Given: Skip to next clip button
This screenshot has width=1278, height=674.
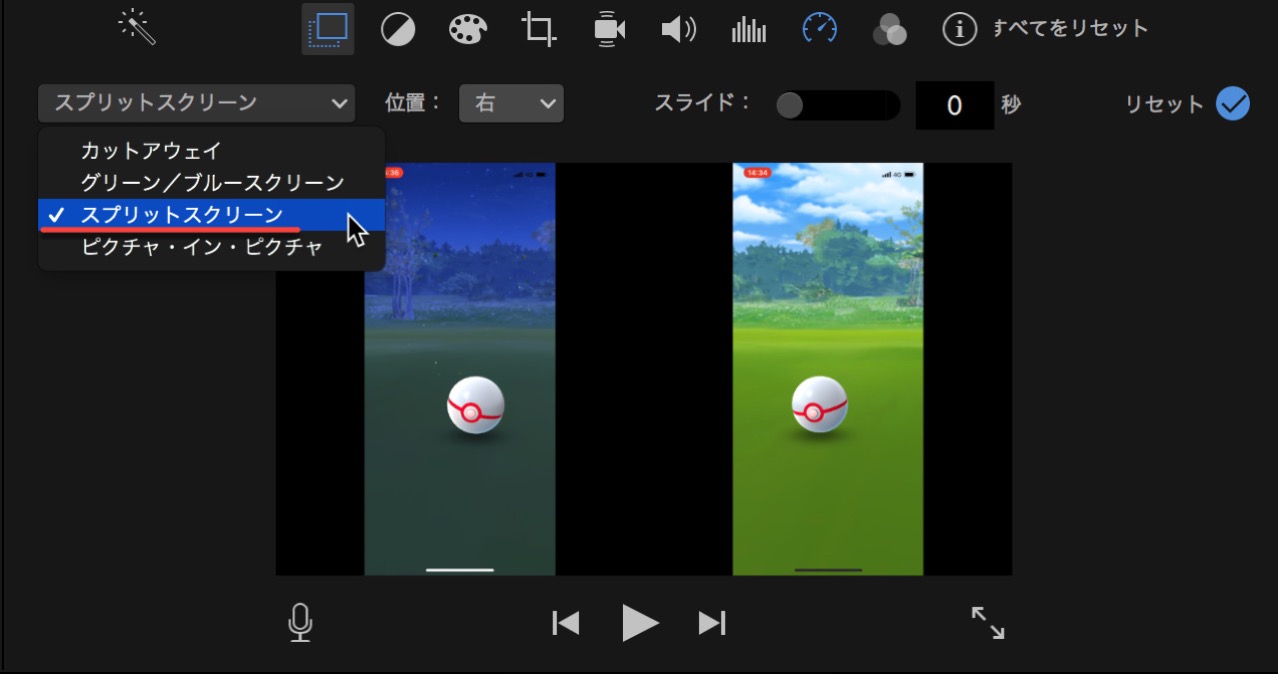Looking at the screenshot, I should [x=712, y=623].
